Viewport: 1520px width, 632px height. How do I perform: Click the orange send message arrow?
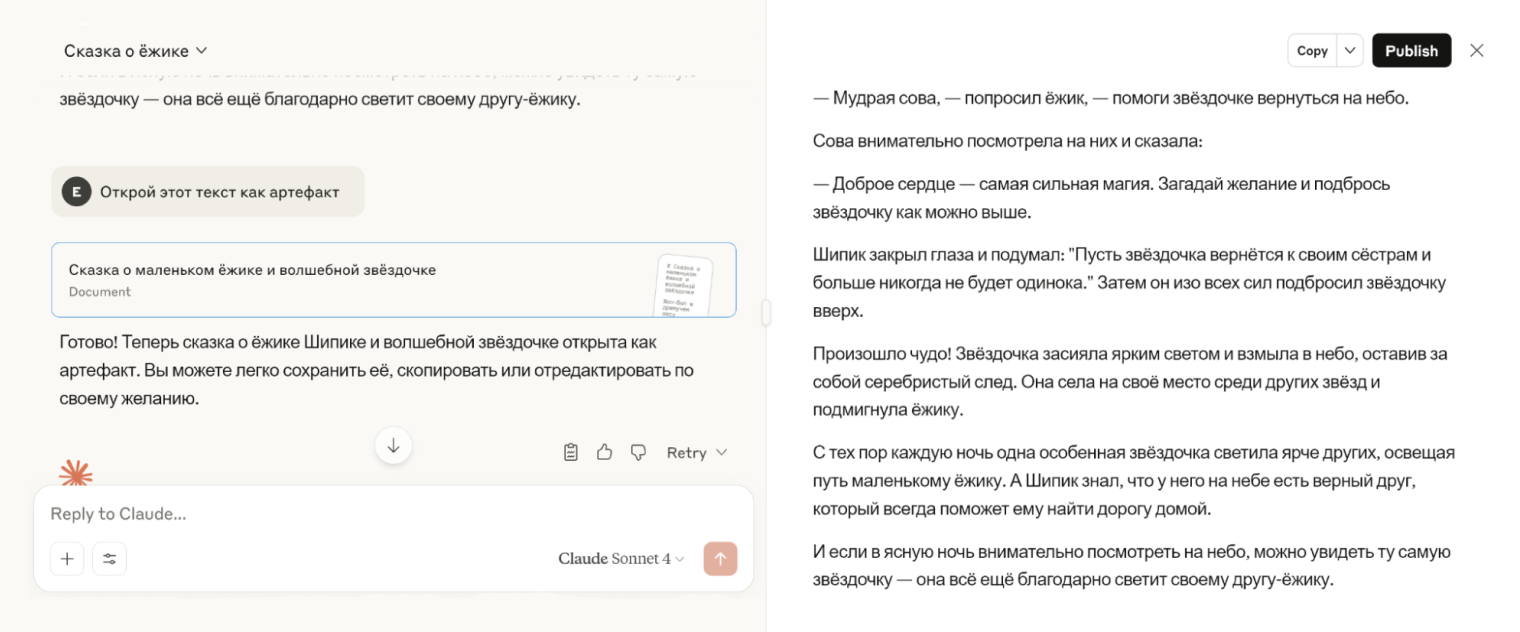pos(720,558)
